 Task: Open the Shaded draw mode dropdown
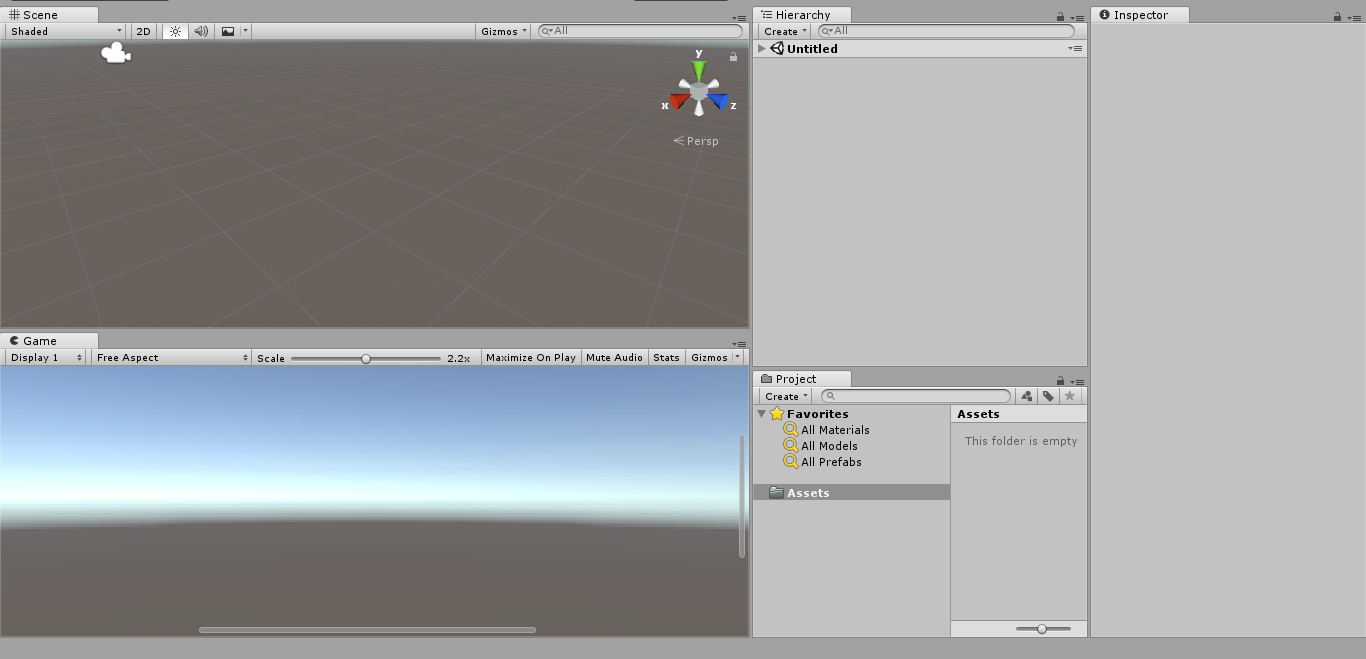[x=65, y=31]
